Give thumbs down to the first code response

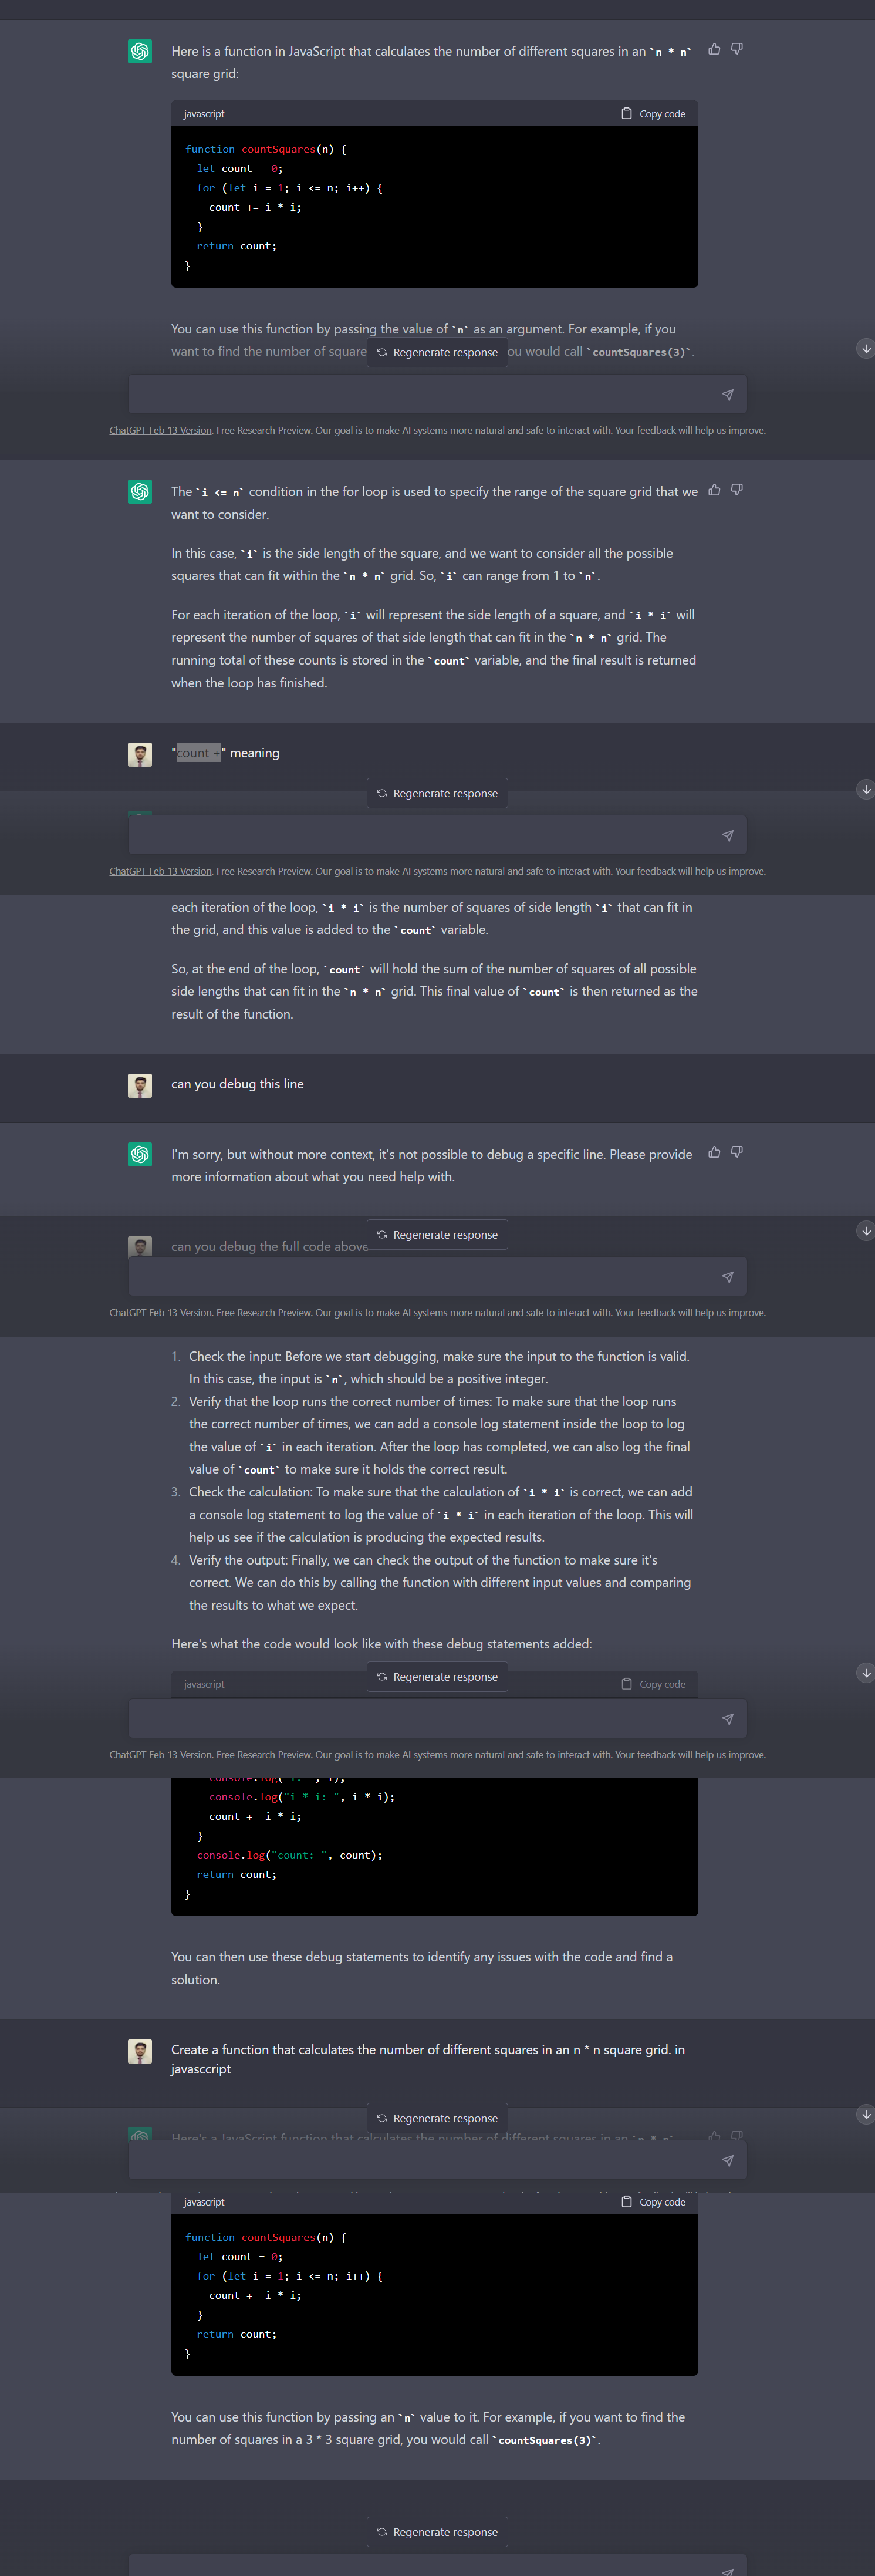(736, 48)
